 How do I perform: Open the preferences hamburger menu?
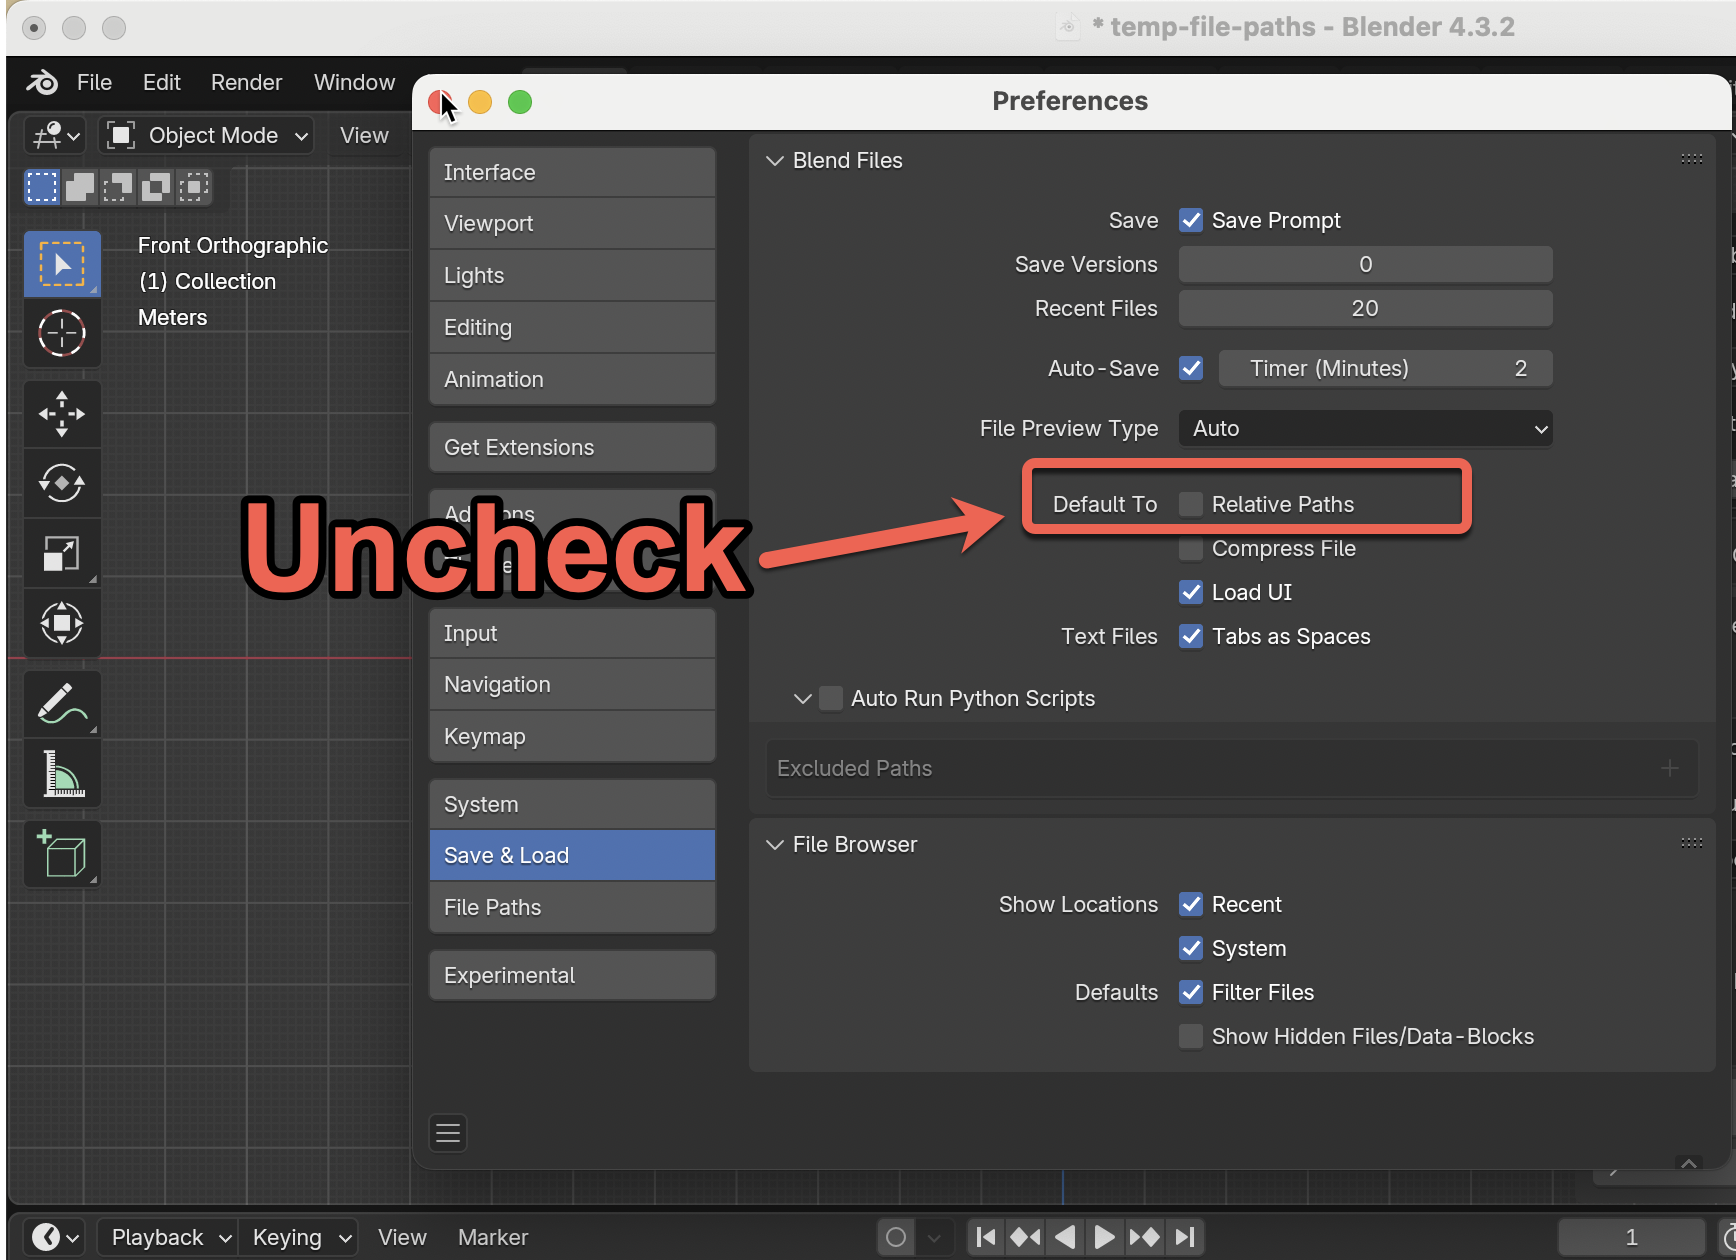click(448, 1133)
